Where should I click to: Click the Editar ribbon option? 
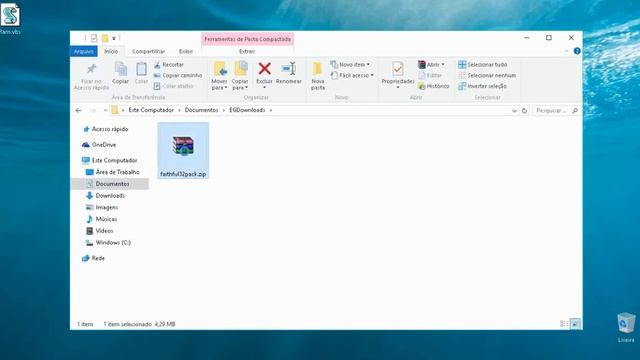pos(430,76)
